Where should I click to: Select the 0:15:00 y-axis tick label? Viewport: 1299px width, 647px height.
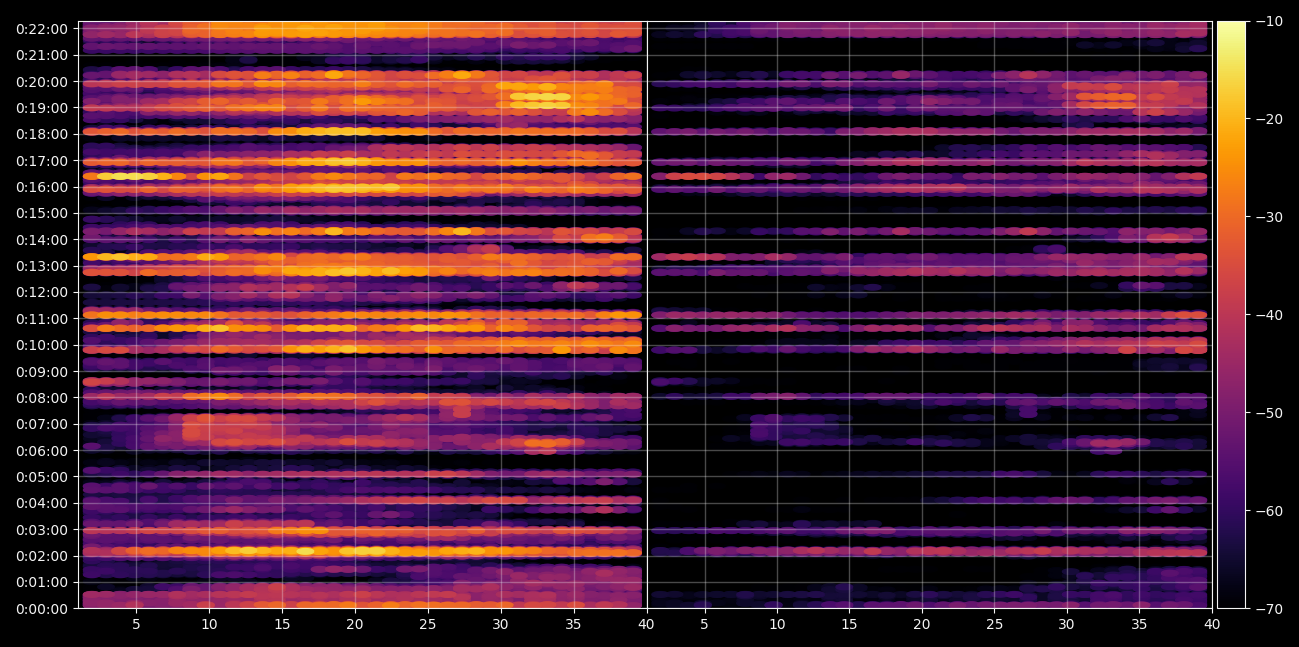click(x=42, y=213)
